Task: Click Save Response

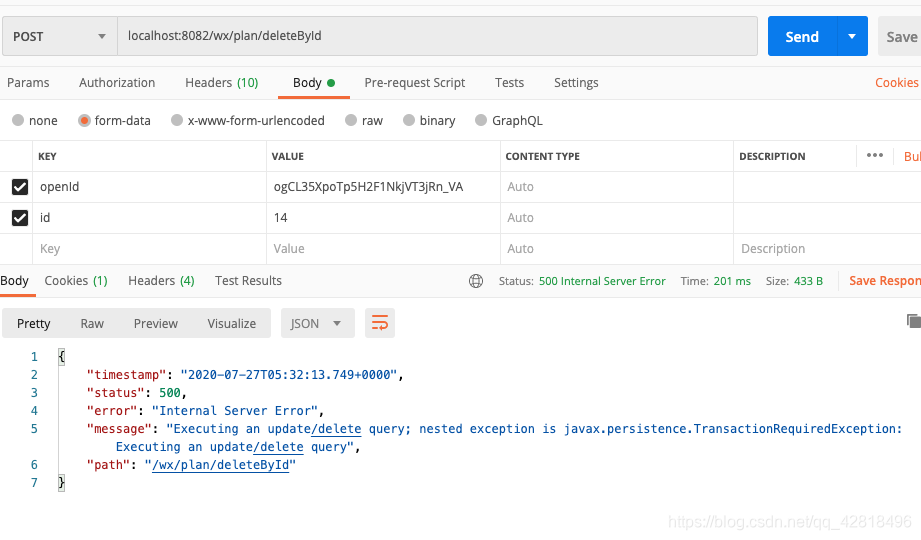Action: (x=885, y=281)
